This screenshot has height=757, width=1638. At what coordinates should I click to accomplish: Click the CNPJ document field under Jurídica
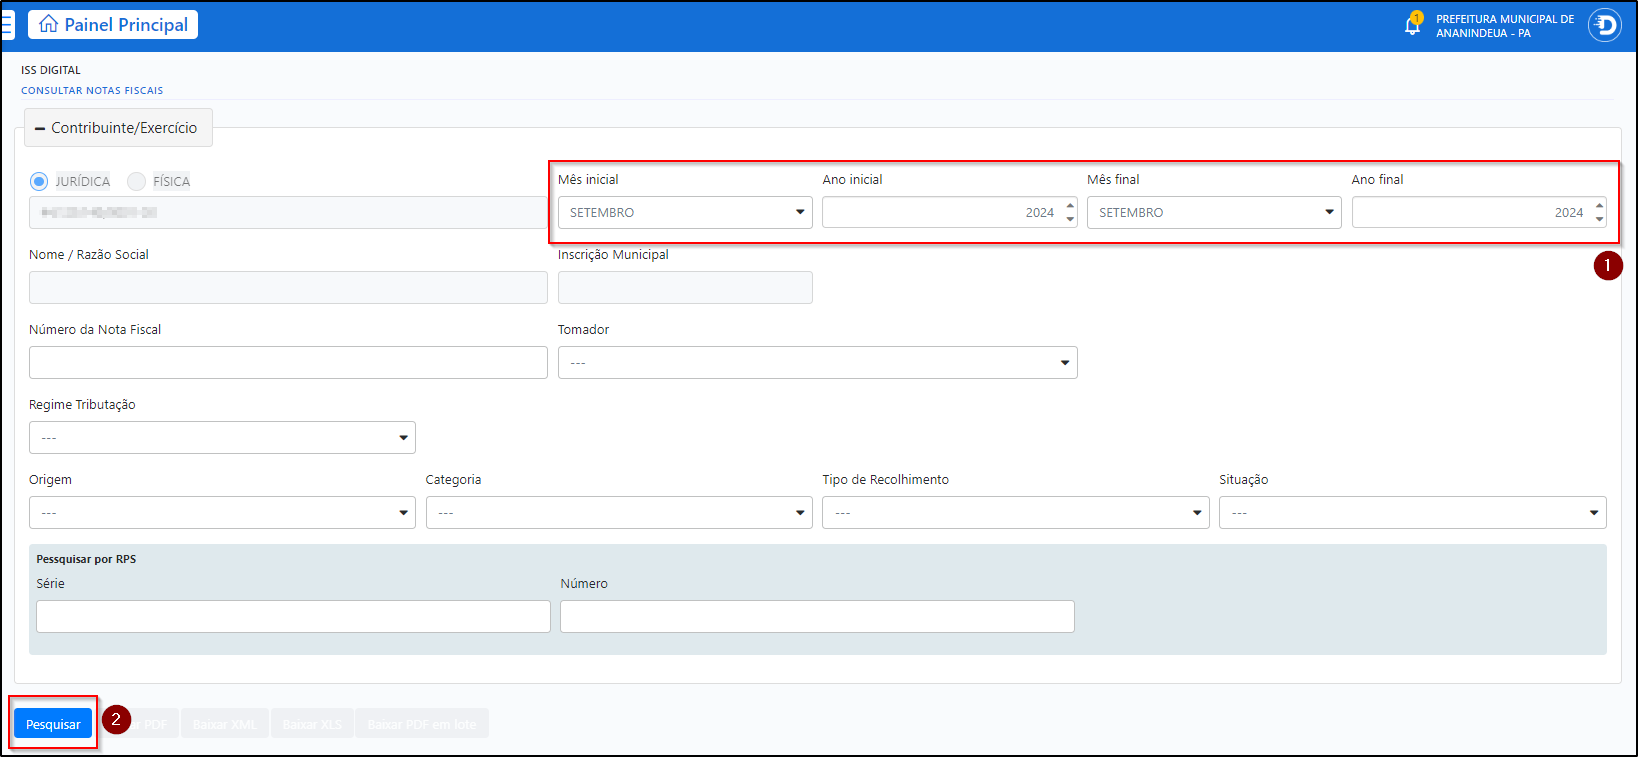pos(288,212)
